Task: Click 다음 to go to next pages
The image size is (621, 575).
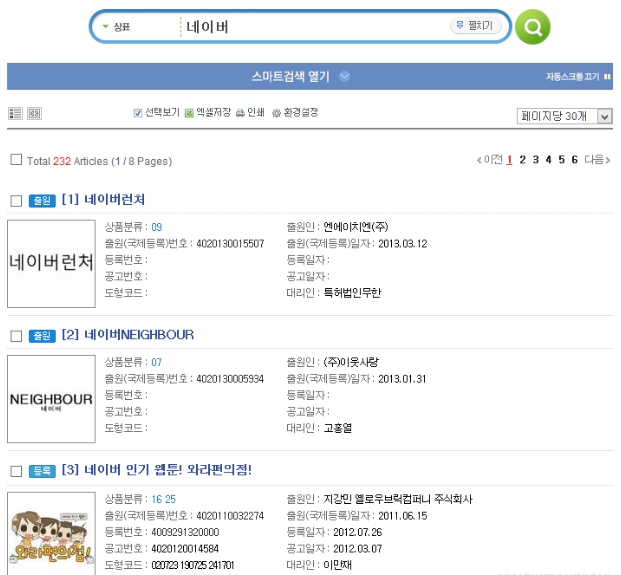Action: (x=597, y=160)
